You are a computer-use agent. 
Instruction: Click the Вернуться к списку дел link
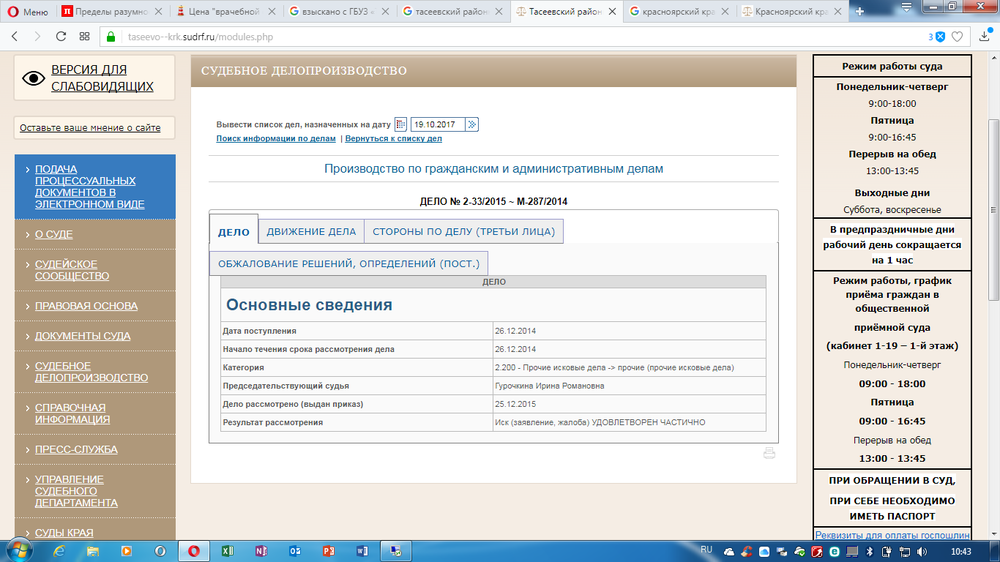pos(393,139)
